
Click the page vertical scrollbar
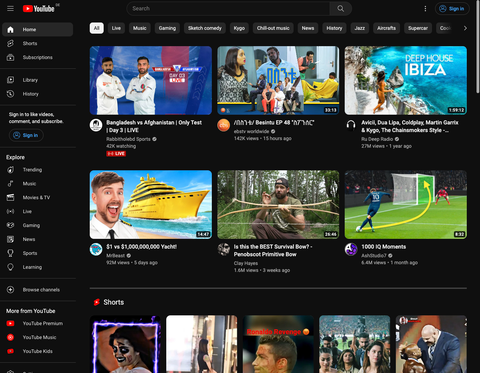[x=478, y=47]
